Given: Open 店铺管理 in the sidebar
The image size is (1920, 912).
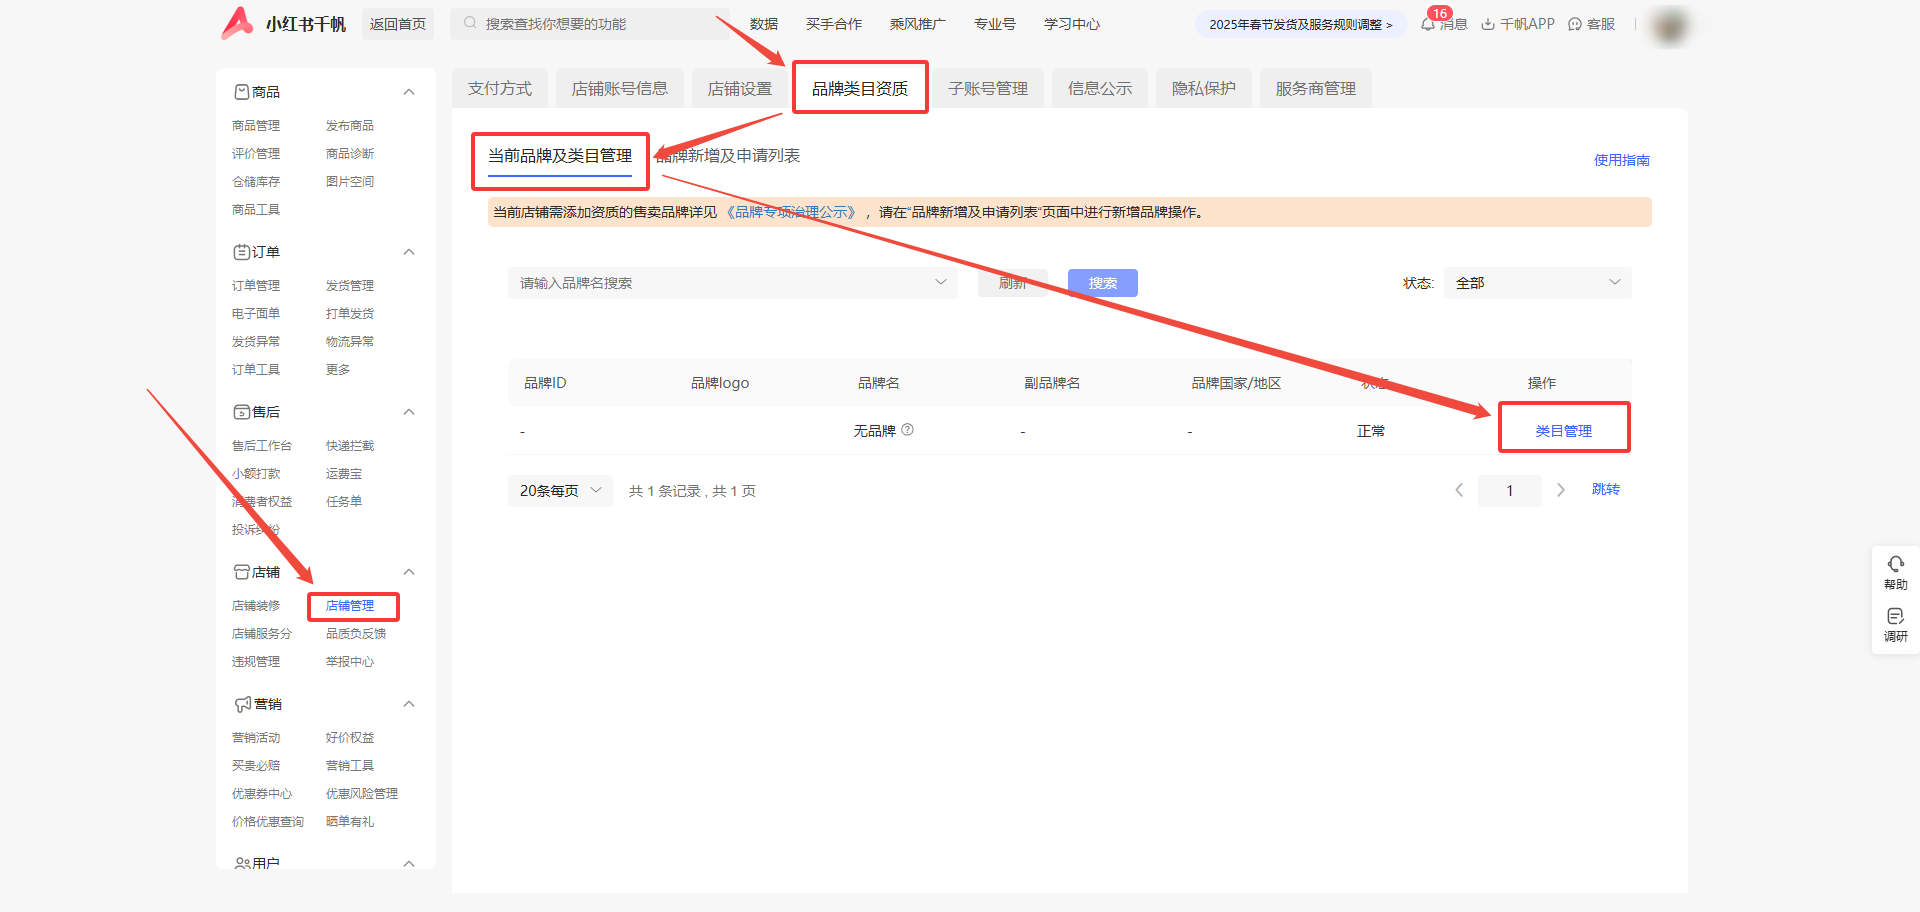Looking at the screenshot, I should [x=350, y=606].
